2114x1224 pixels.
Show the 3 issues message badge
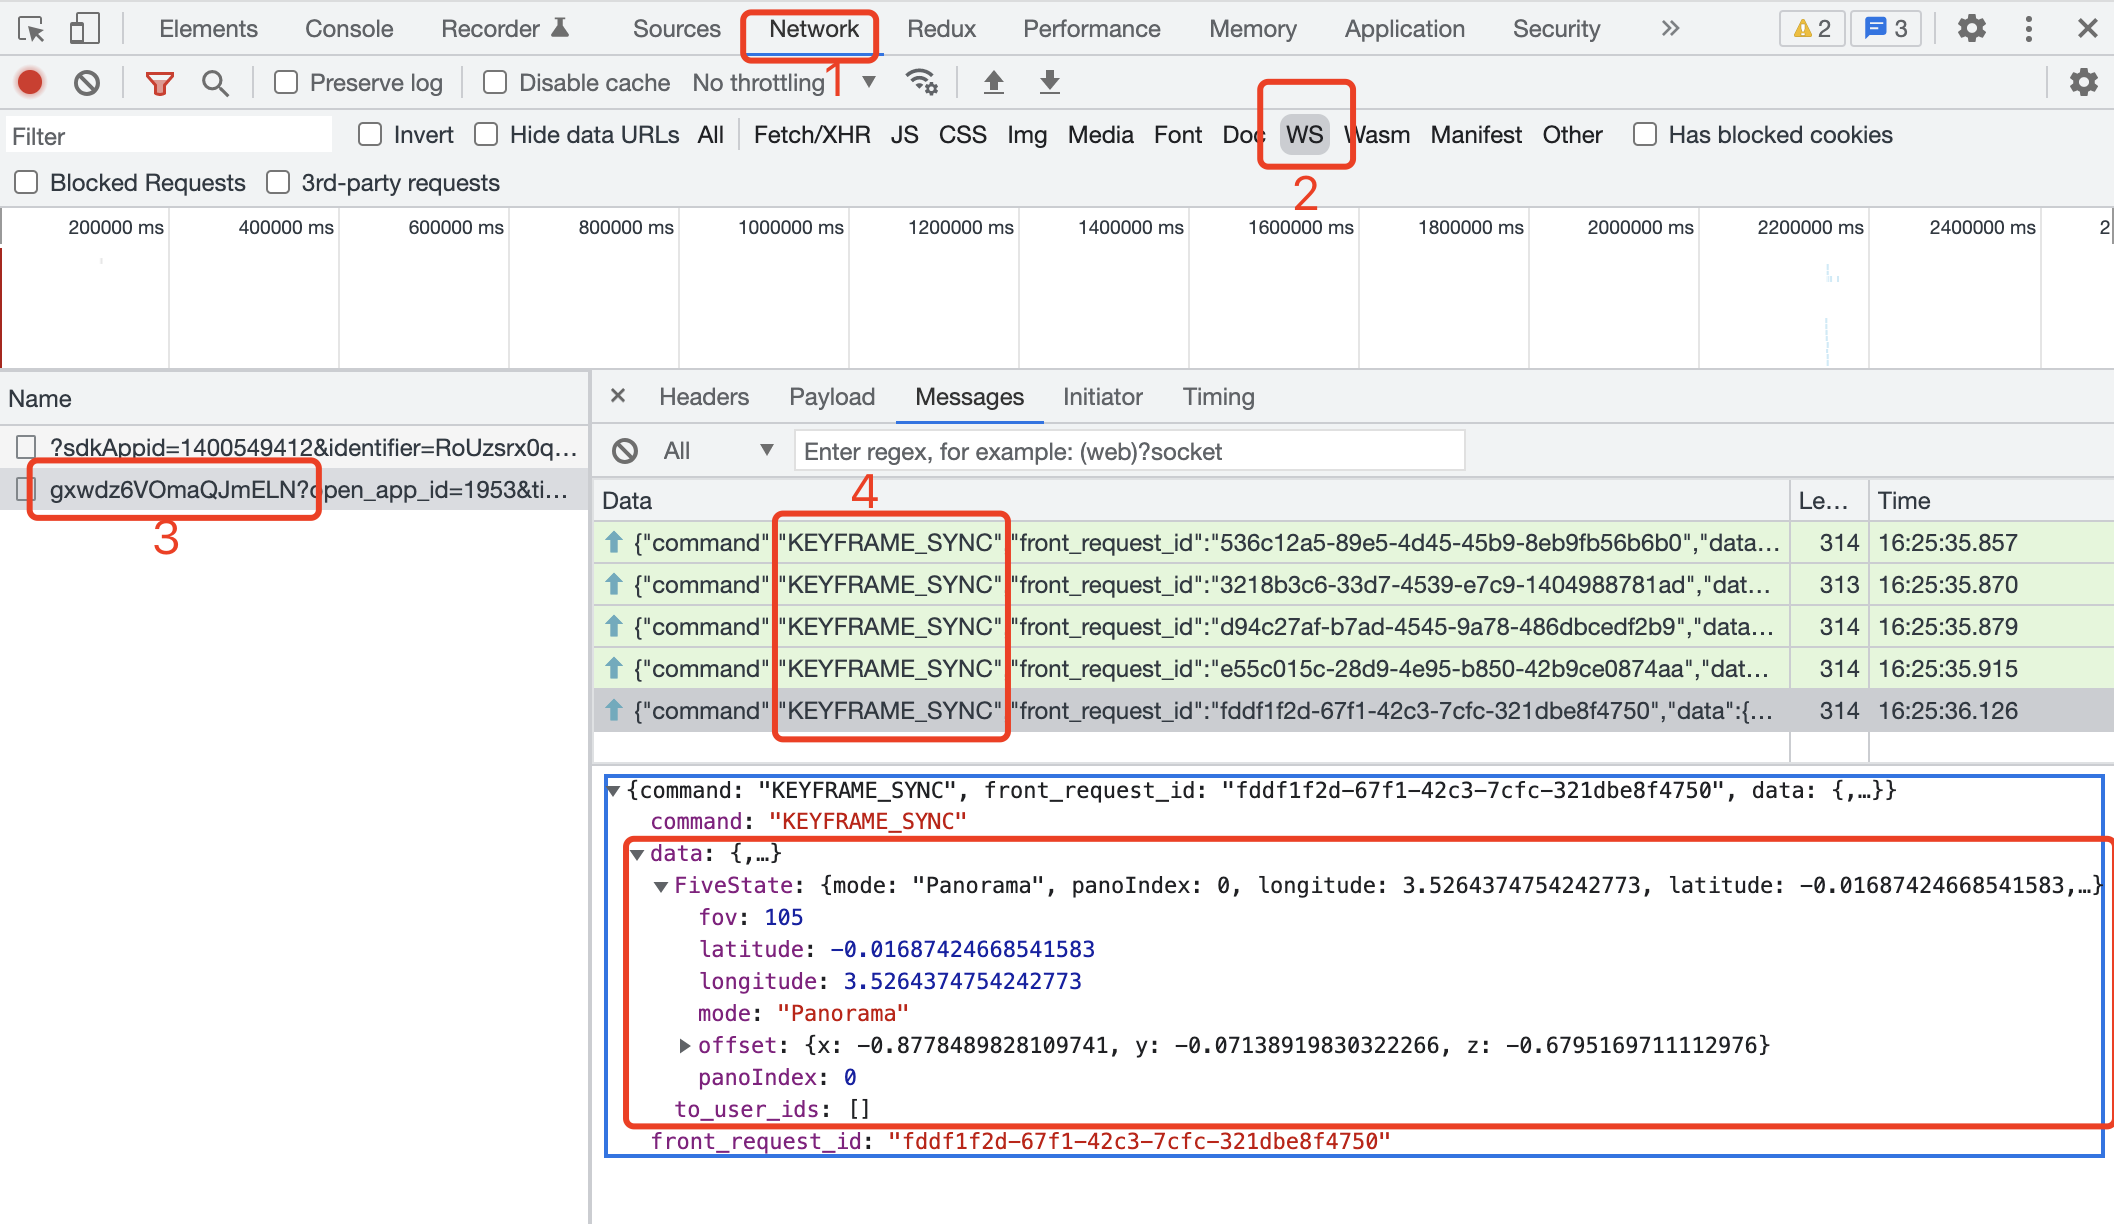pyautogui.click(x=1886, y=29)
